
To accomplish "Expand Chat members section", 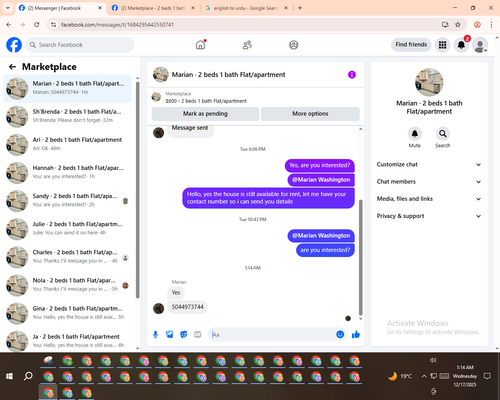I will (x=429, y=182).
